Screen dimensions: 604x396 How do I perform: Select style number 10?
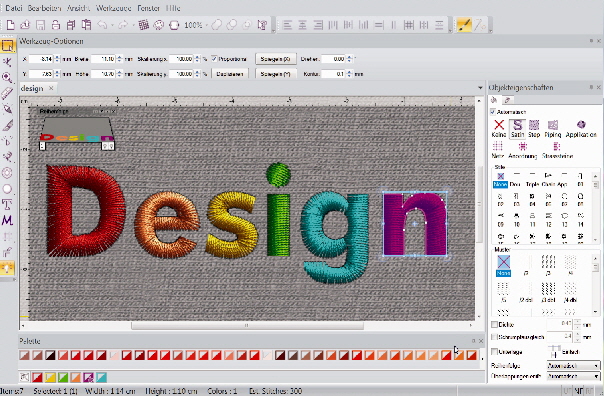516,220
